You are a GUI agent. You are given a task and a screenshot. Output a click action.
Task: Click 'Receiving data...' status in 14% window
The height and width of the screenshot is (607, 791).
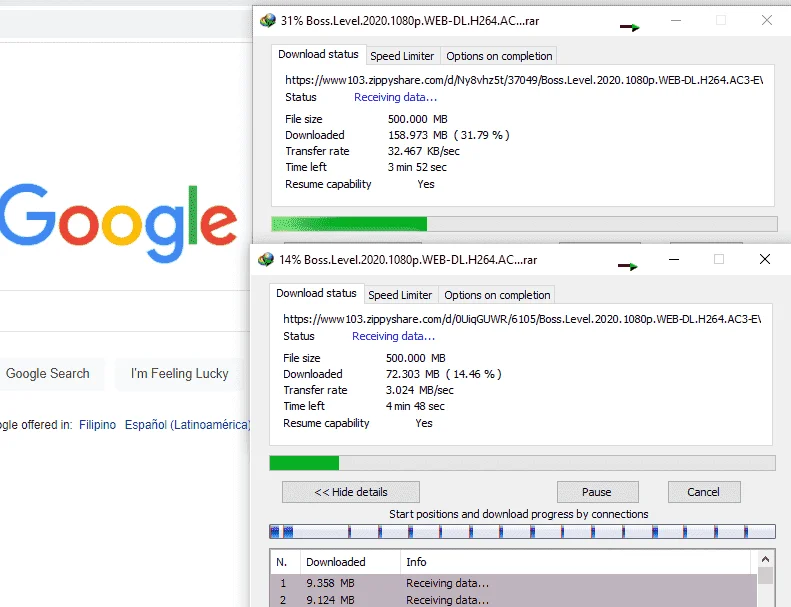click(393, 337)
